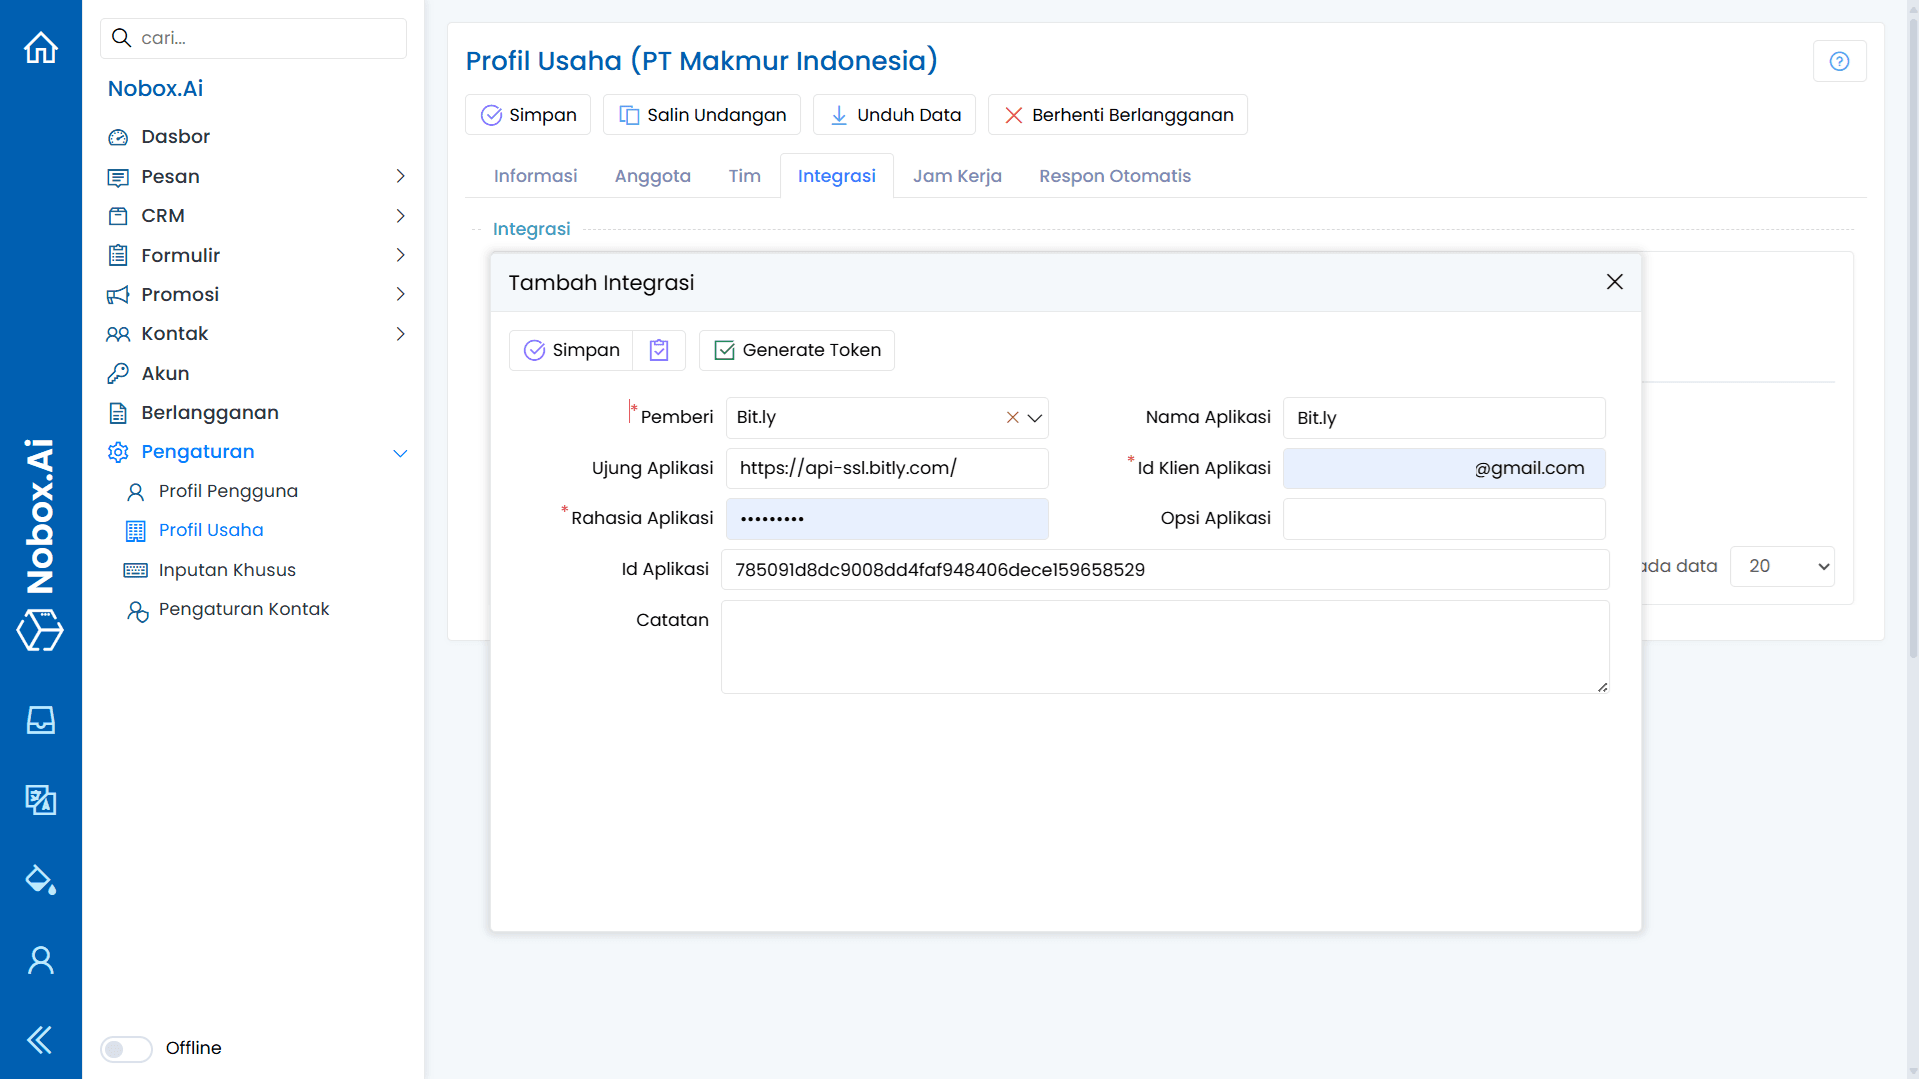
Task: Click the Nobox.Ai diamond logo icon
Action: tap(38, 631)
